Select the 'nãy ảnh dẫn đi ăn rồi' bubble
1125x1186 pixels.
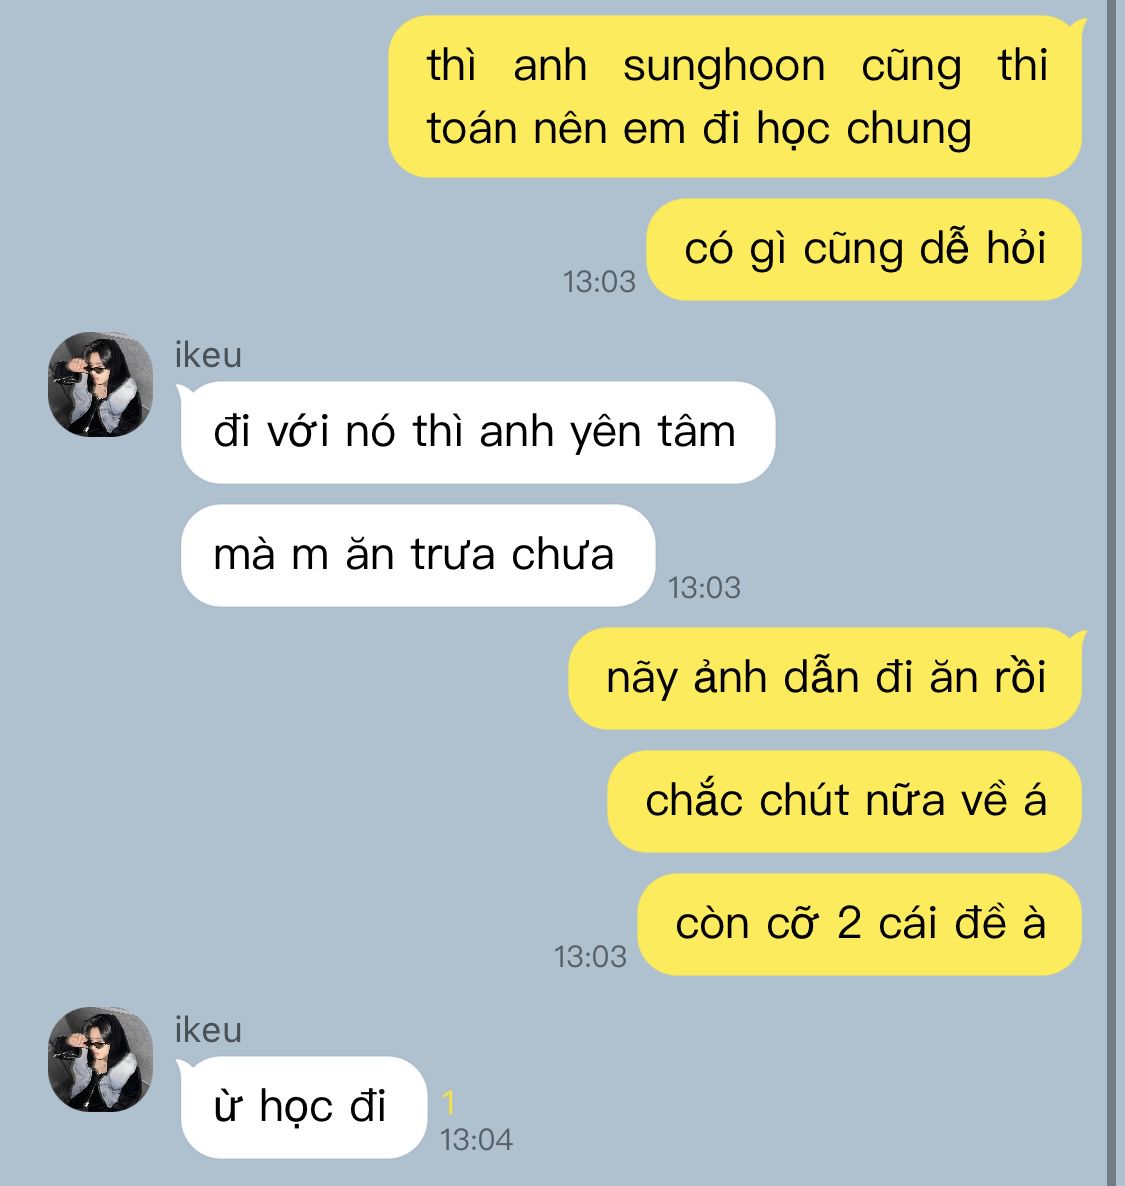click(x=825, y=678)
